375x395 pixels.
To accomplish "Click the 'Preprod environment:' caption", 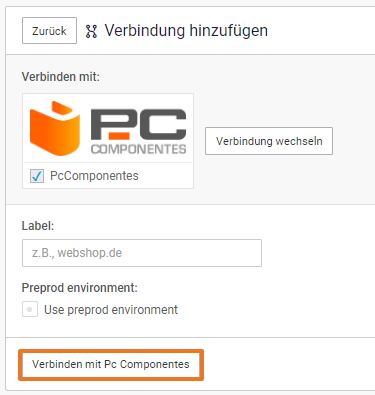I will click(x=80, y=288).
